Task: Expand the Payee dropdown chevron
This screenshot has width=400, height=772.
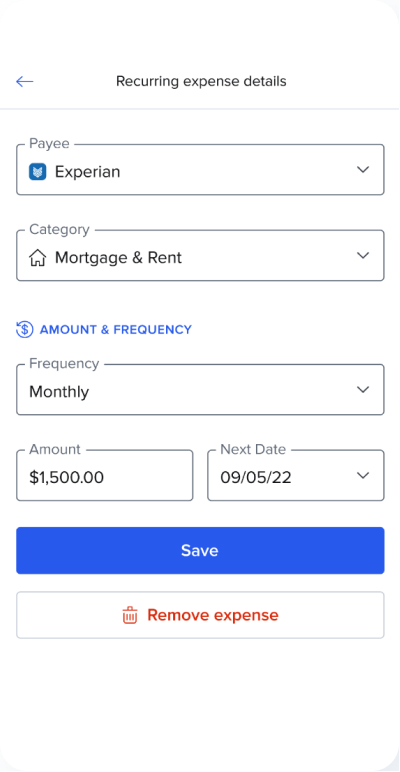Action: click(363, 170)
